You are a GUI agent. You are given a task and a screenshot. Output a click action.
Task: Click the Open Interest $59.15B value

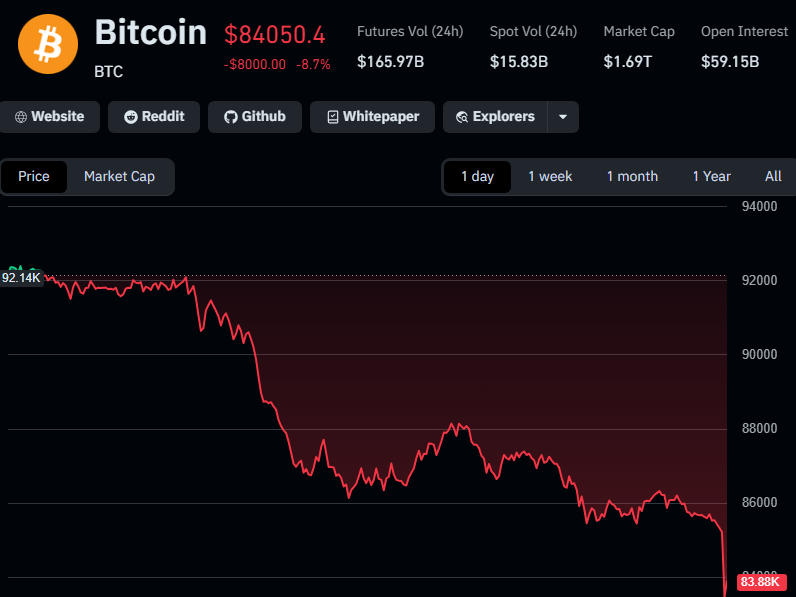tap(730, 62)
